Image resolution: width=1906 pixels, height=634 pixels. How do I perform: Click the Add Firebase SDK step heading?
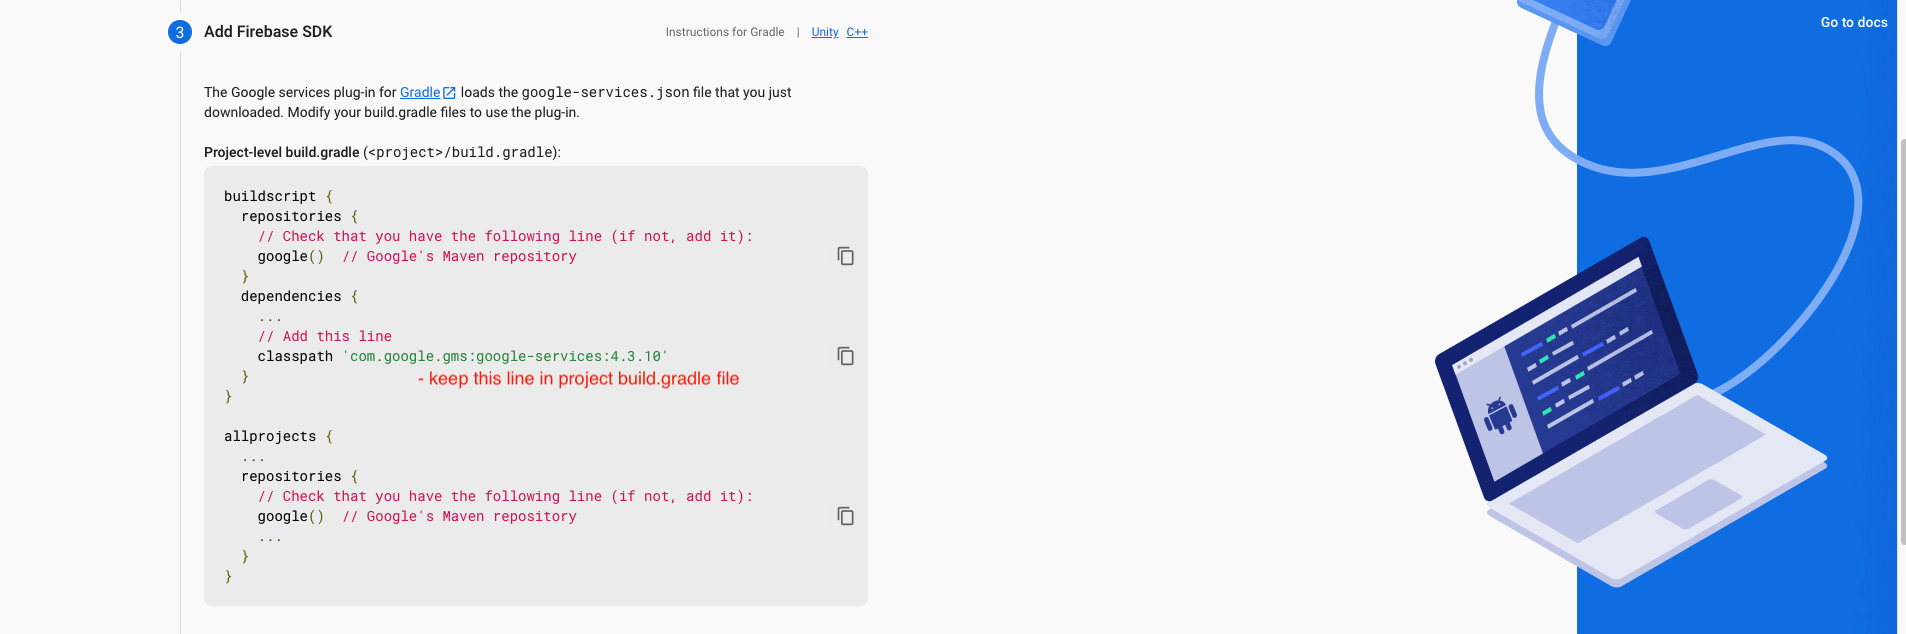pyautogui.click(x=268, y=32)
